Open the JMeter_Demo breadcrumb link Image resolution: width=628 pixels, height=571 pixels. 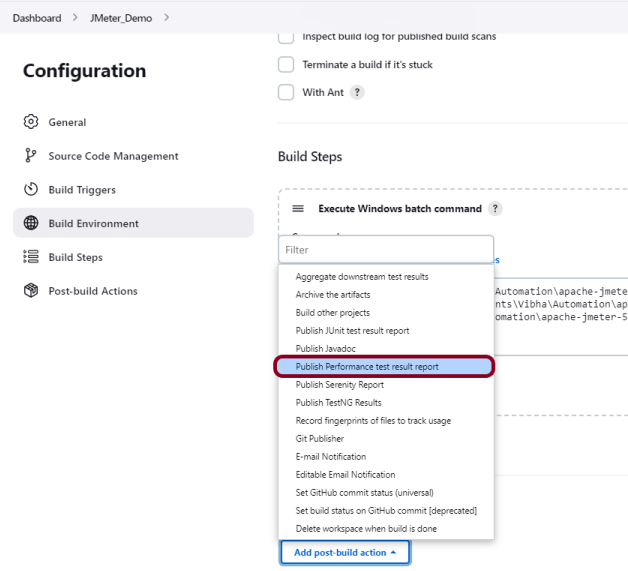(x=119, y=18)
